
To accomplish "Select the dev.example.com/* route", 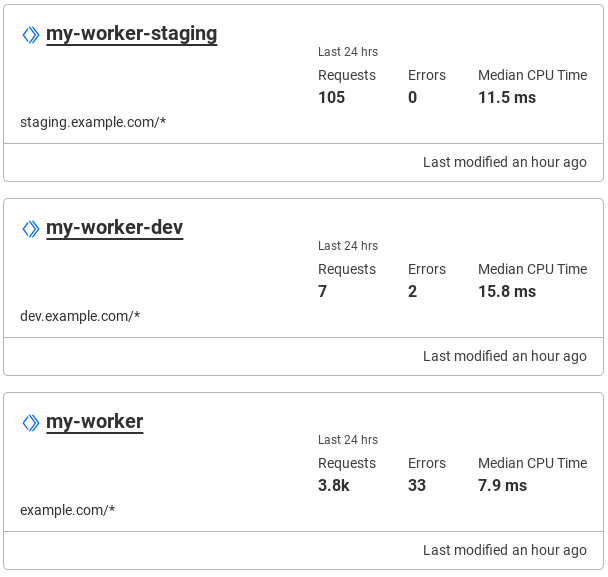I will 80,316.
